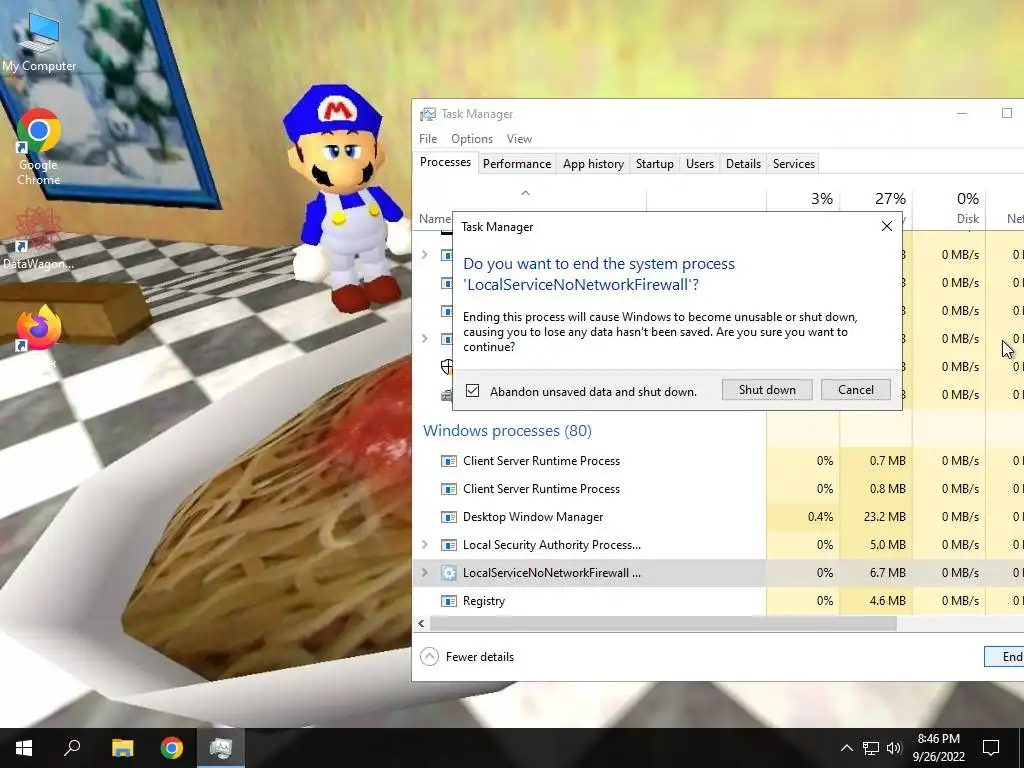Viewport: 1024px width, 768px height.
Task: Switch to the Startup tab
Action: click(x=654, y=163)
